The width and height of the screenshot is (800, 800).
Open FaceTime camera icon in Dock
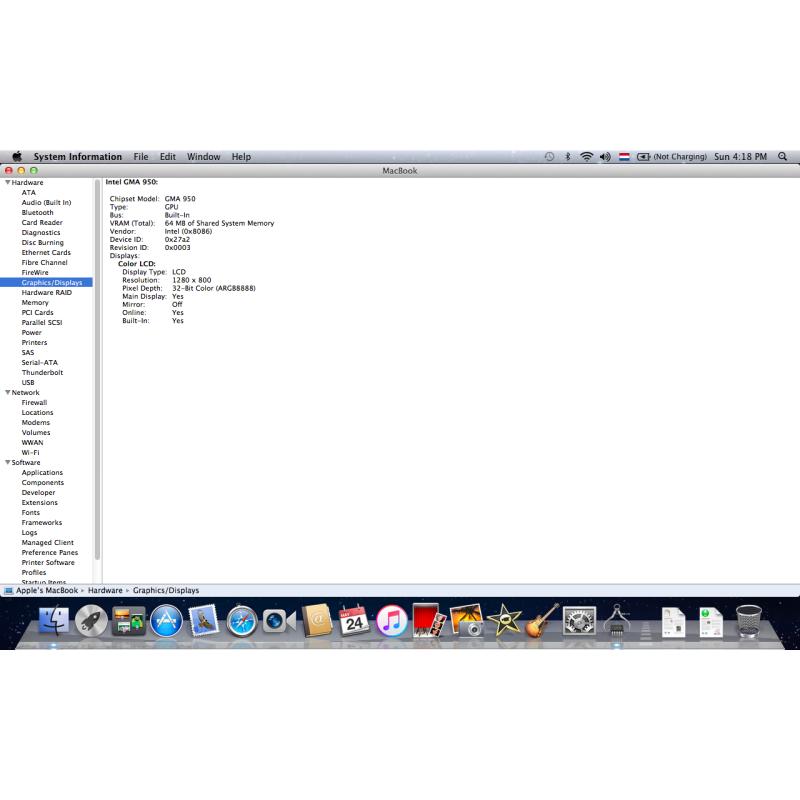pos(279,621)
